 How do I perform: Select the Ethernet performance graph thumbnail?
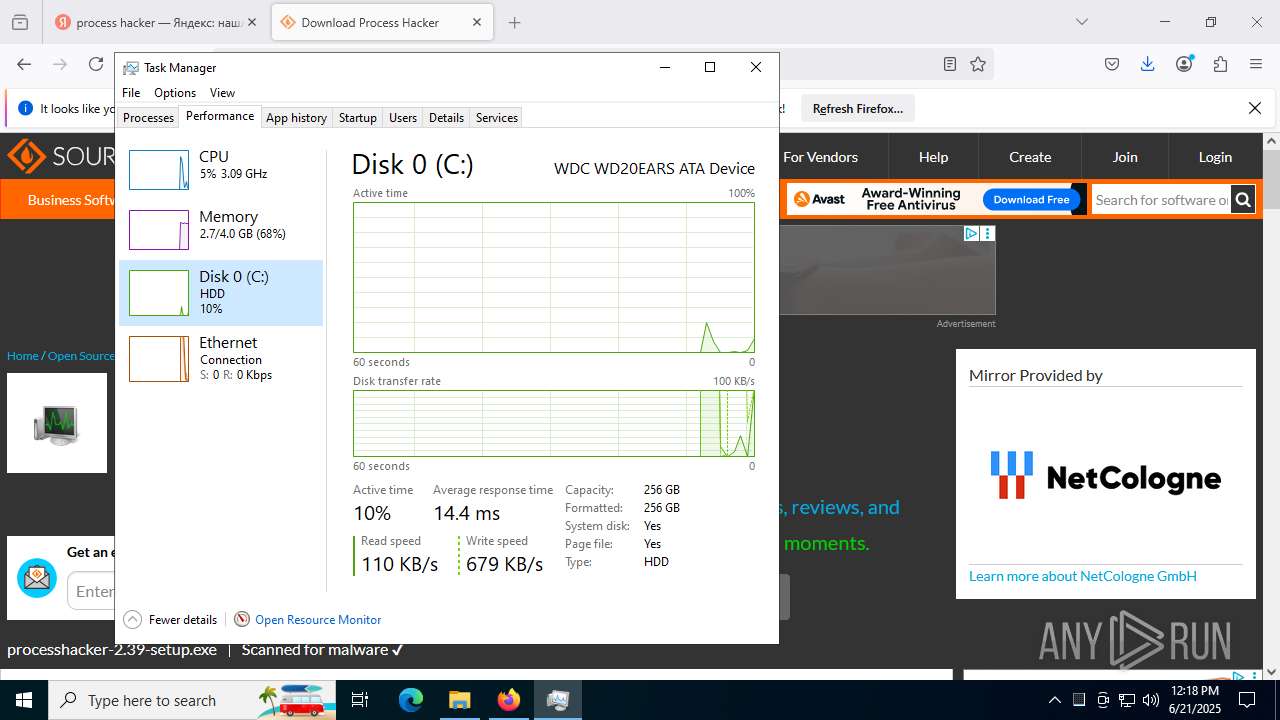[159, 359]
